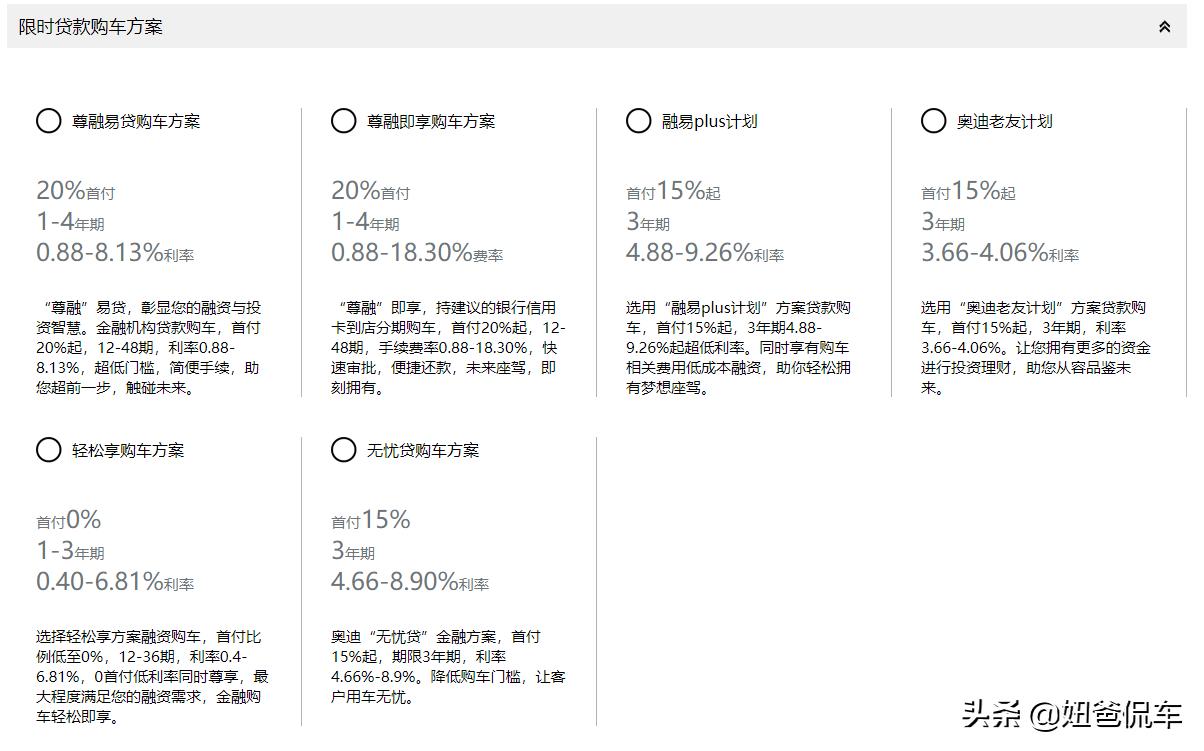Viewport: 1204px width, 751px height.
Task: Select the 尊融即享购车方案 radio button
Action: coord(343,121)
